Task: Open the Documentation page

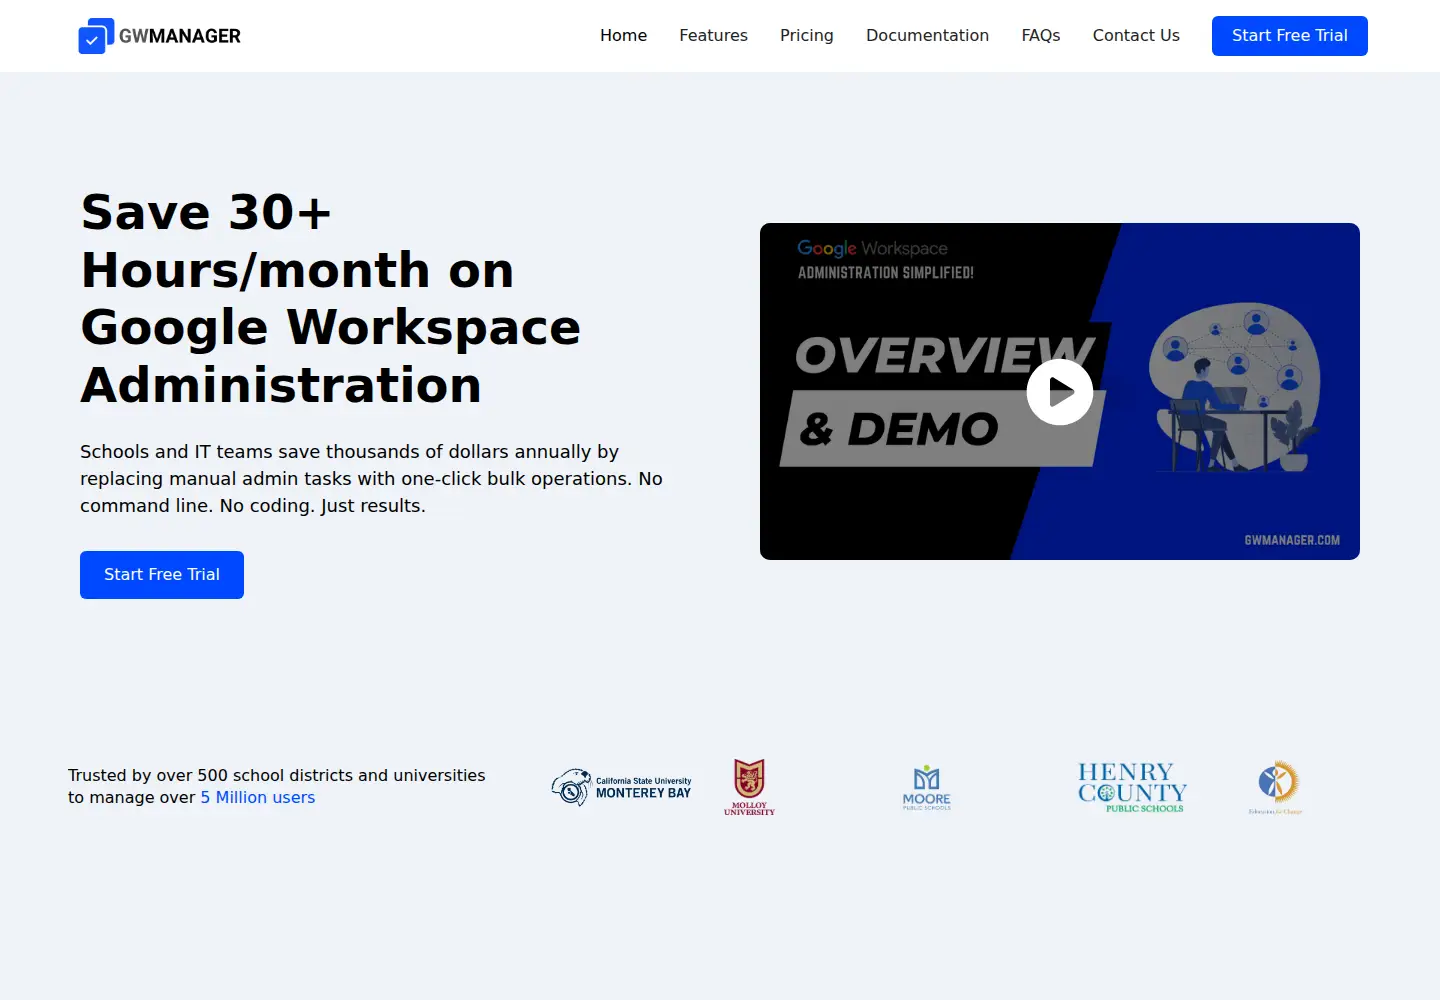Action: point(928,36)
